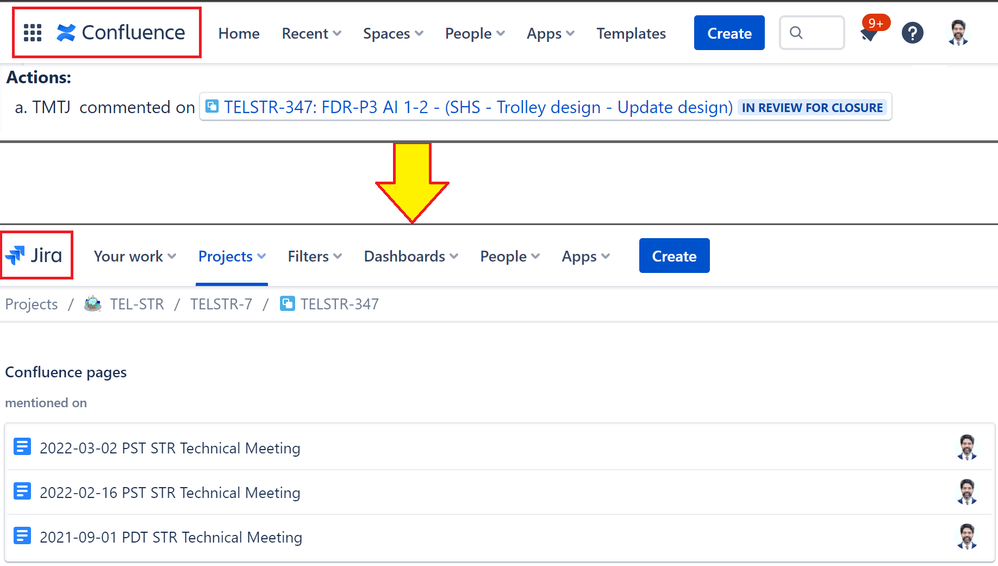Expand the Jira Apps dropdown

(x=586, y=257)
